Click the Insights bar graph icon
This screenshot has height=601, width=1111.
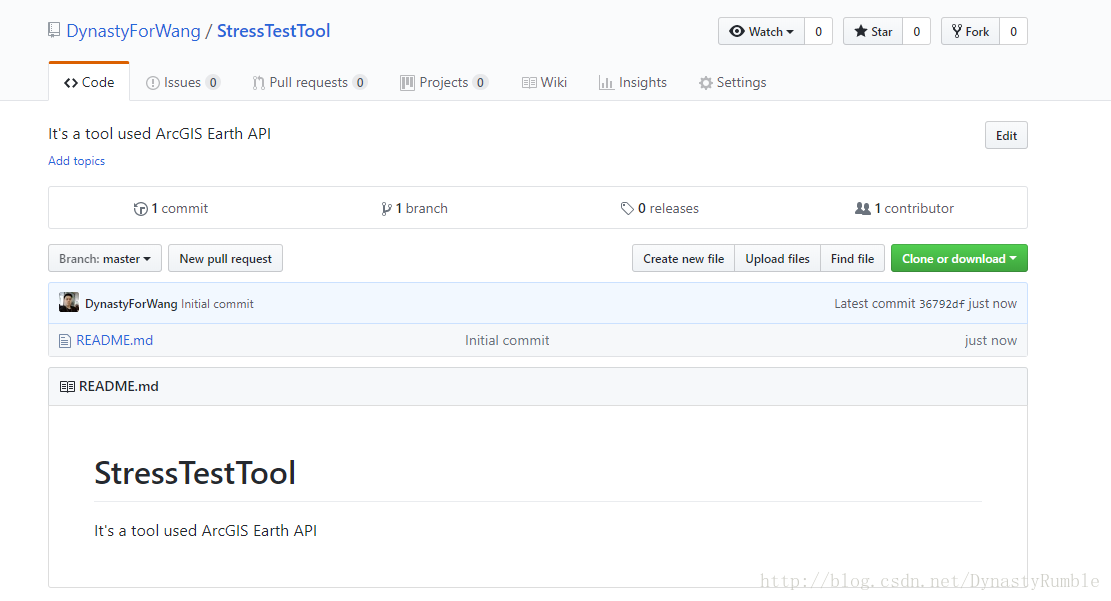coord(606,83)
